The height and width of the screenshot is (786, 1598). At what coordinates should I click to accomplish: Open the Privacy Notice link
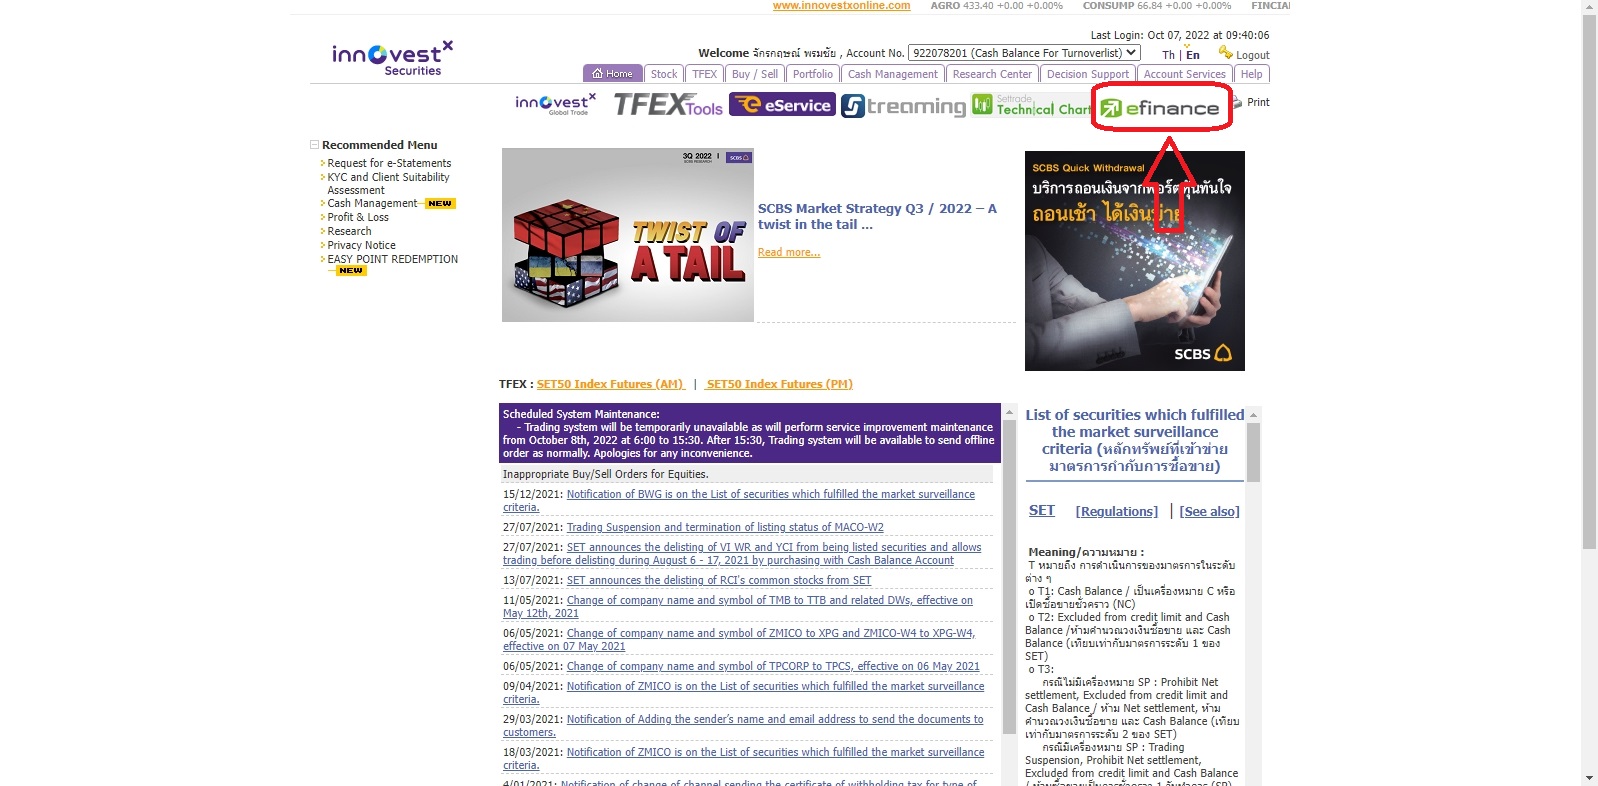(361, 245)
